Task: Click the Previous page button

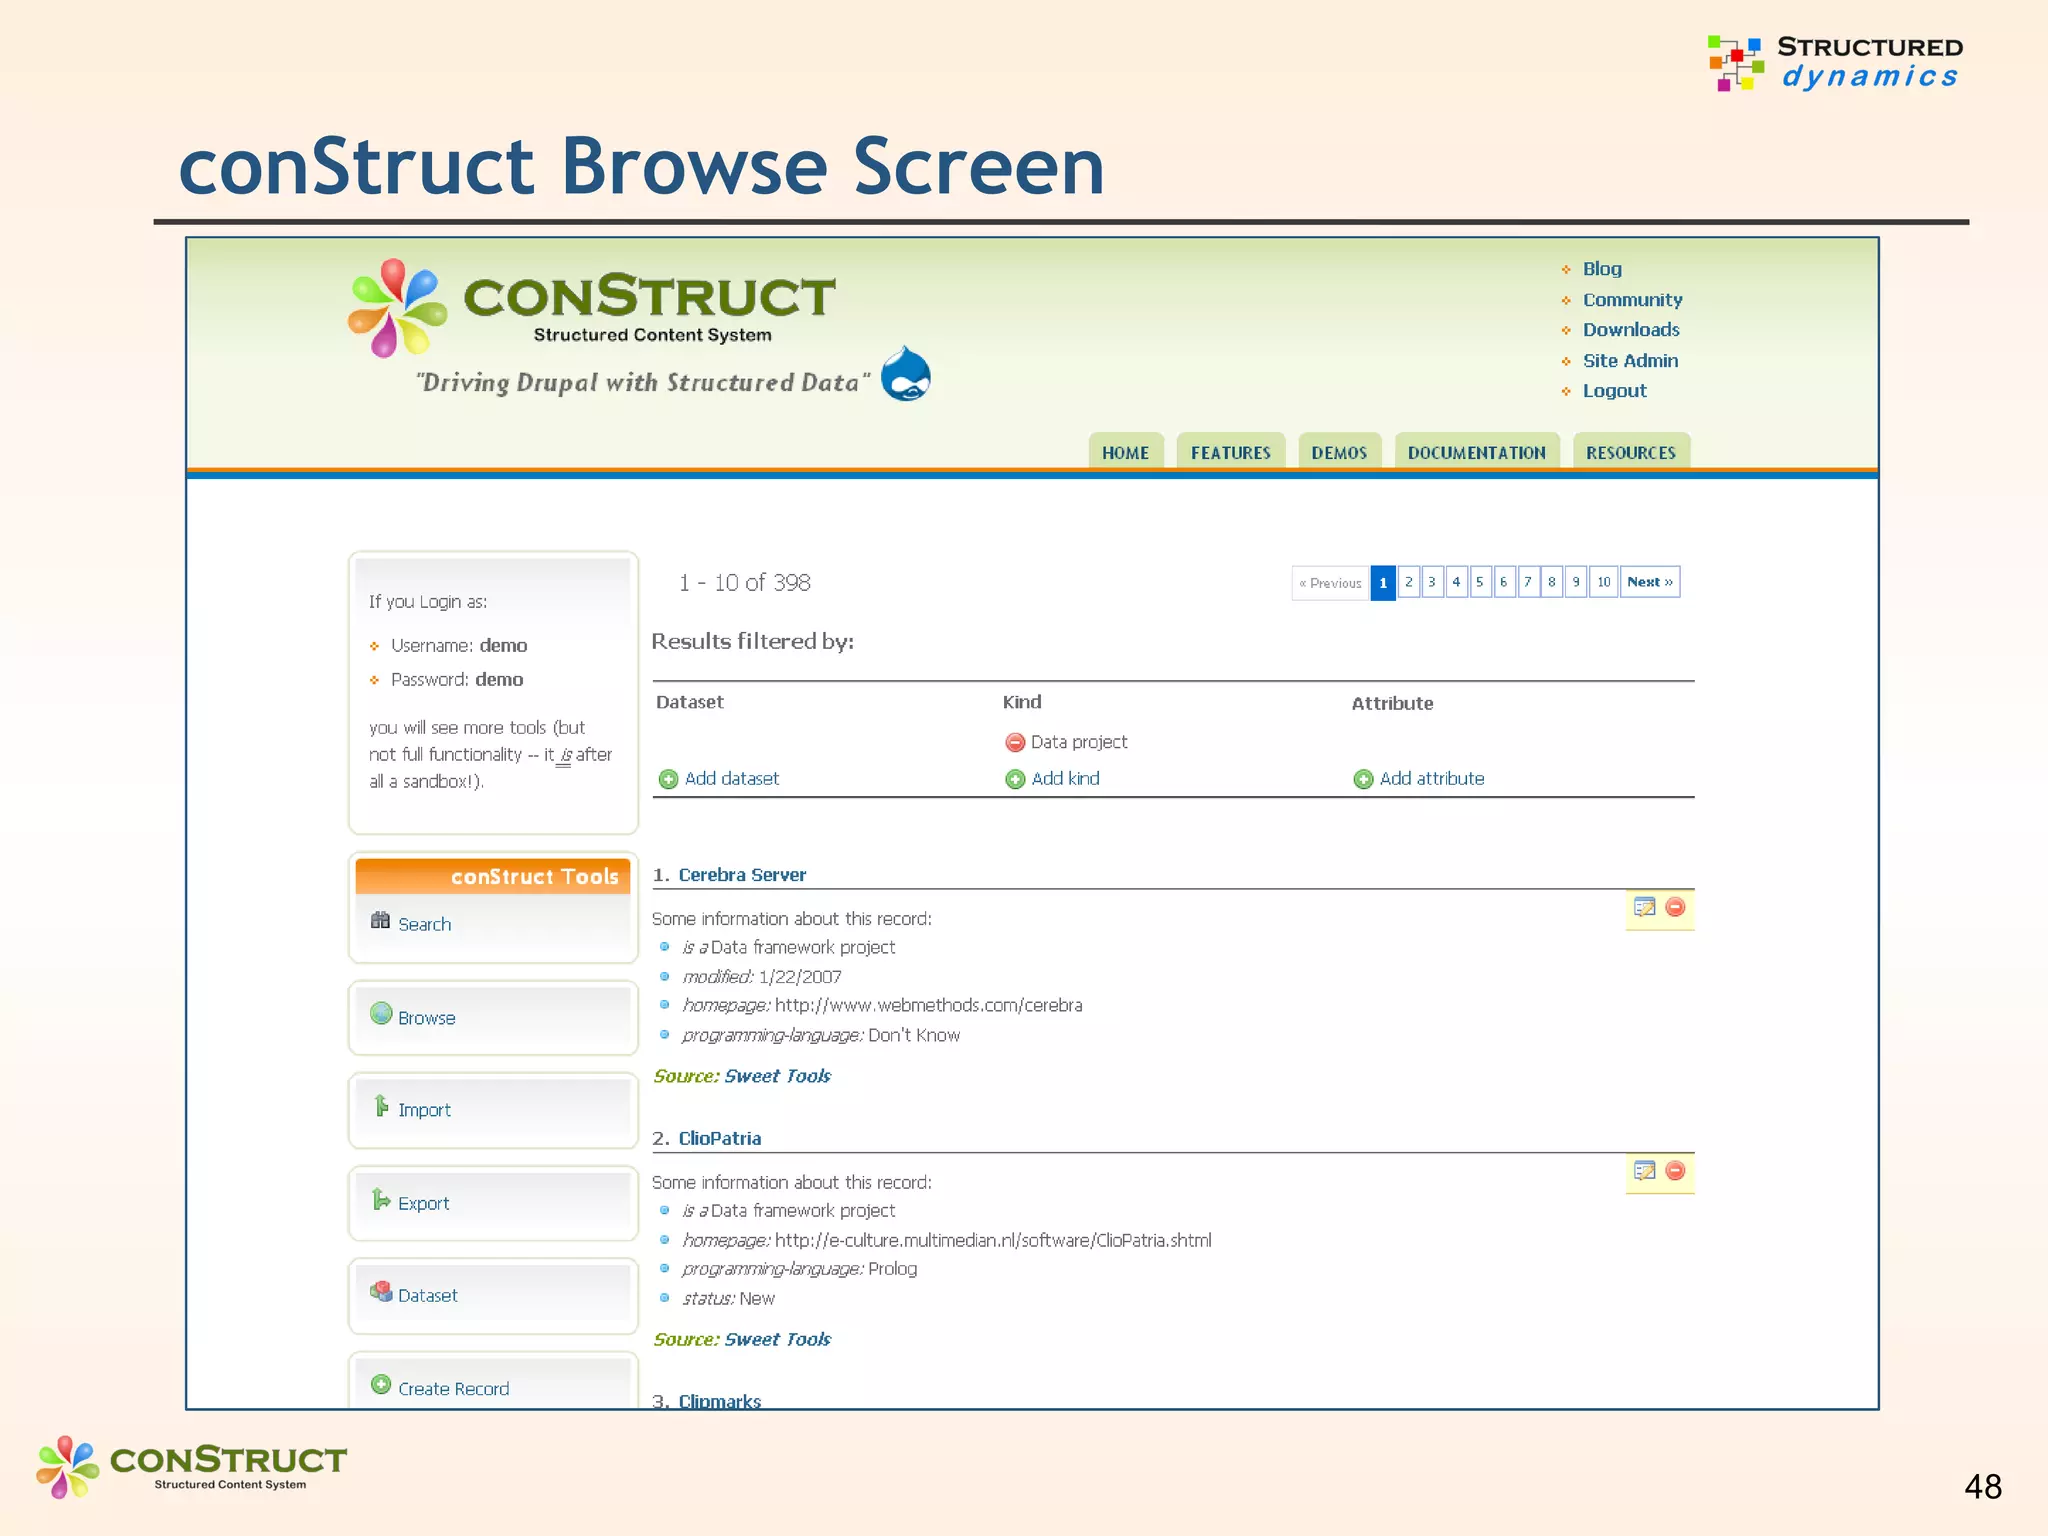Action: click(1330, 582)
